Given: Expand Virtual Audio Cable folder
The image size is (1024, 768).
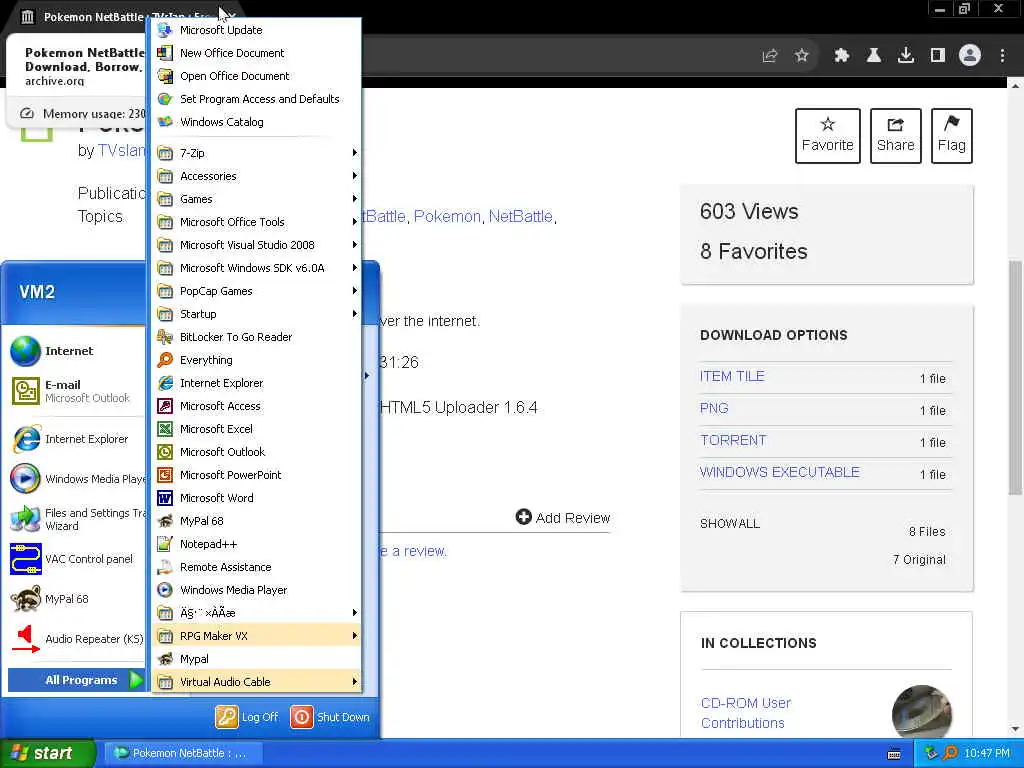Looking at the screenshot, I should click(257, 682).
